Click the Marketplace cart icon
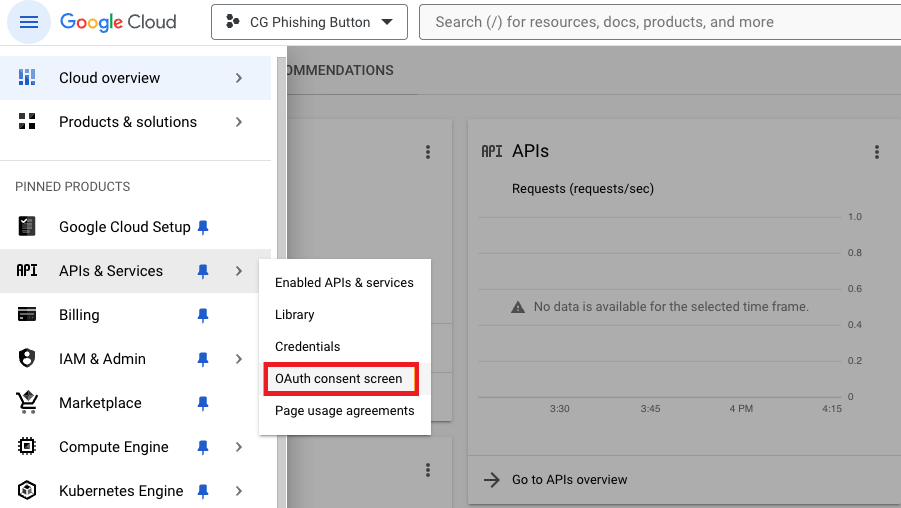The width and height of the screenshot is (901, 508). [27, 402]
